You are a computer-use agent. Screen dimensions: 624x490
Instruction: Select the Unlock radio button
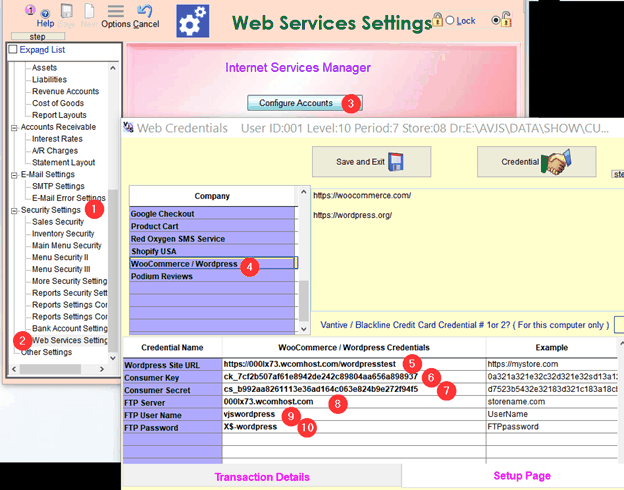pyautogui.click(x=496, y=20)
